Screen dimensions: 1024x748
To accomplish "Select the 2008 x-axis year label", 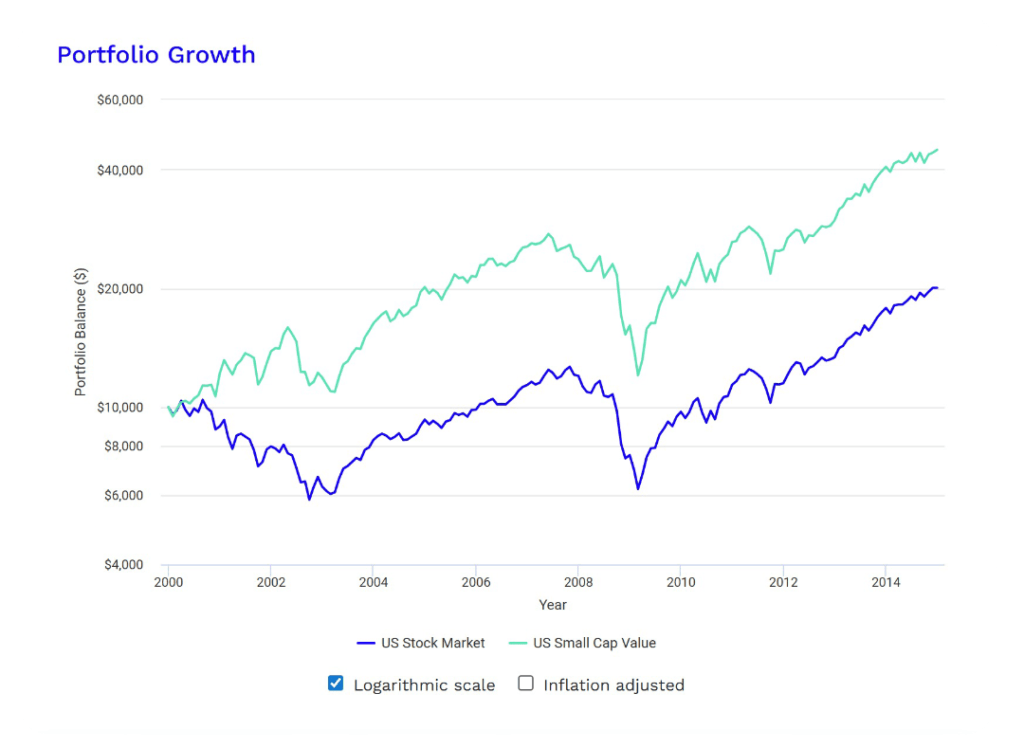I will click(x=578, y=582).
